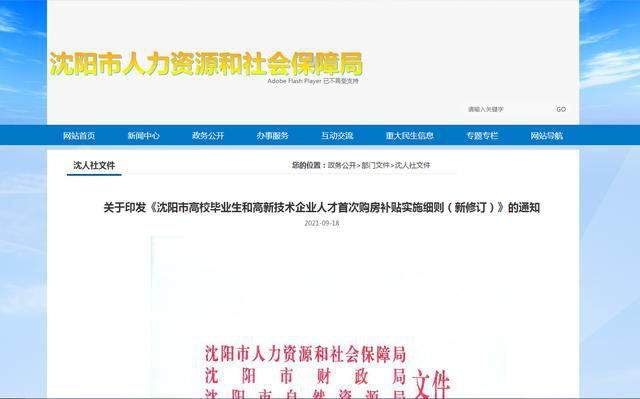Screen dimensions: 640x399
Task: Follow the 沈人社文件 breadcrumb link
Action: tap(413, 165)
